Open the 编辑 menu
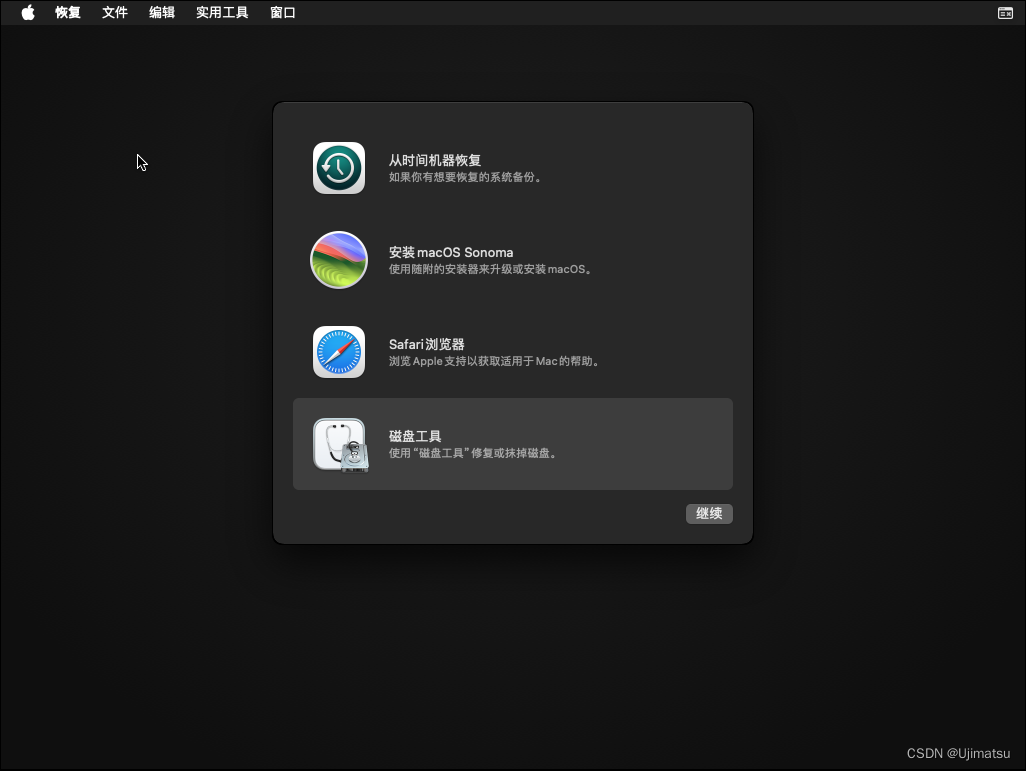This screenshot has width=1026, height=771. pos(162,12)
